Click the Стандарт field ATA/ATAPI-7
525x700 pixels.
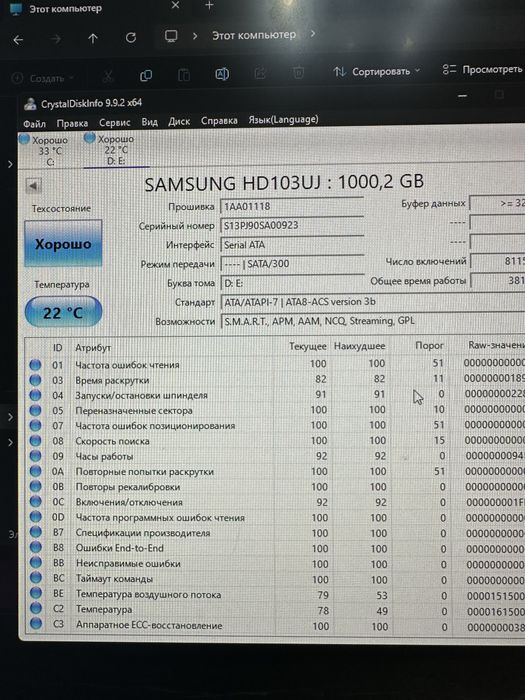tap(373, 302)
